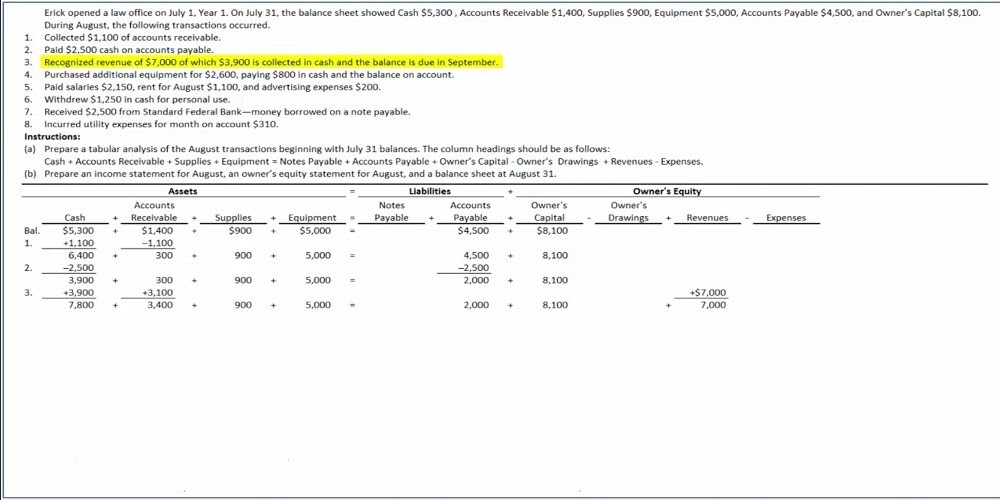Click the Owner's Drawings column heading
Viewport: 1000px width, 500px height.
(629, 212)
